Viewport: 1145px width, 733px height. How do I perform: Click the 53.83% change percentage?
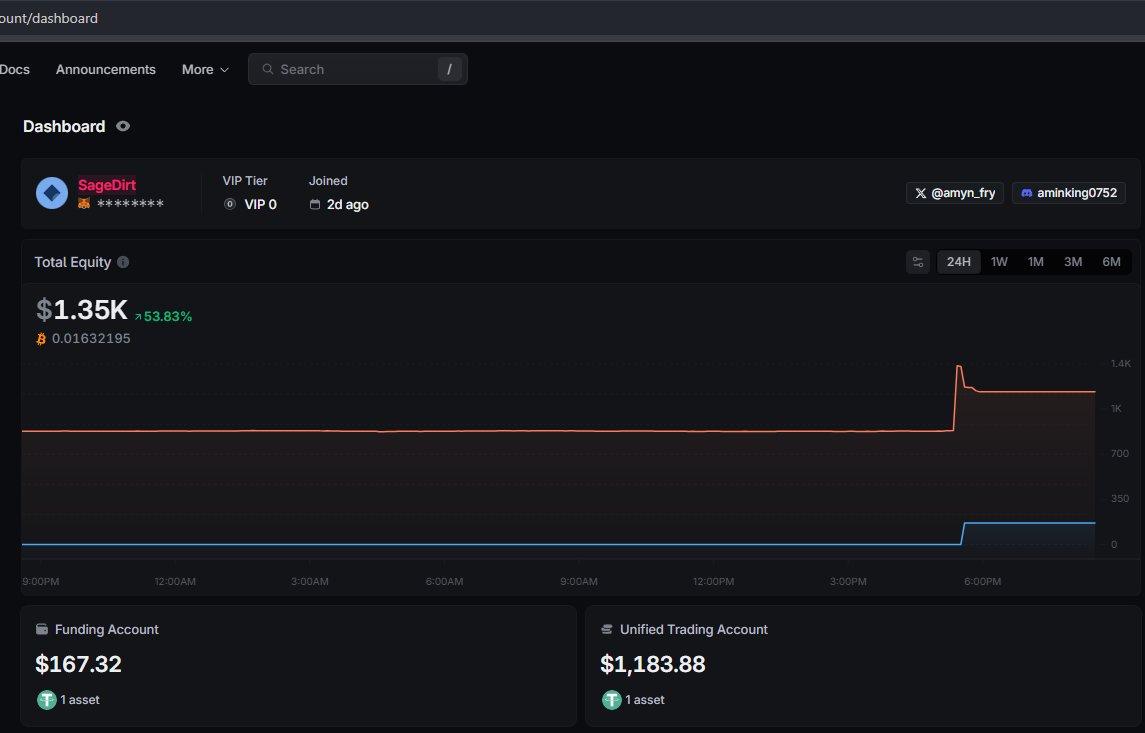click(168, 317)
